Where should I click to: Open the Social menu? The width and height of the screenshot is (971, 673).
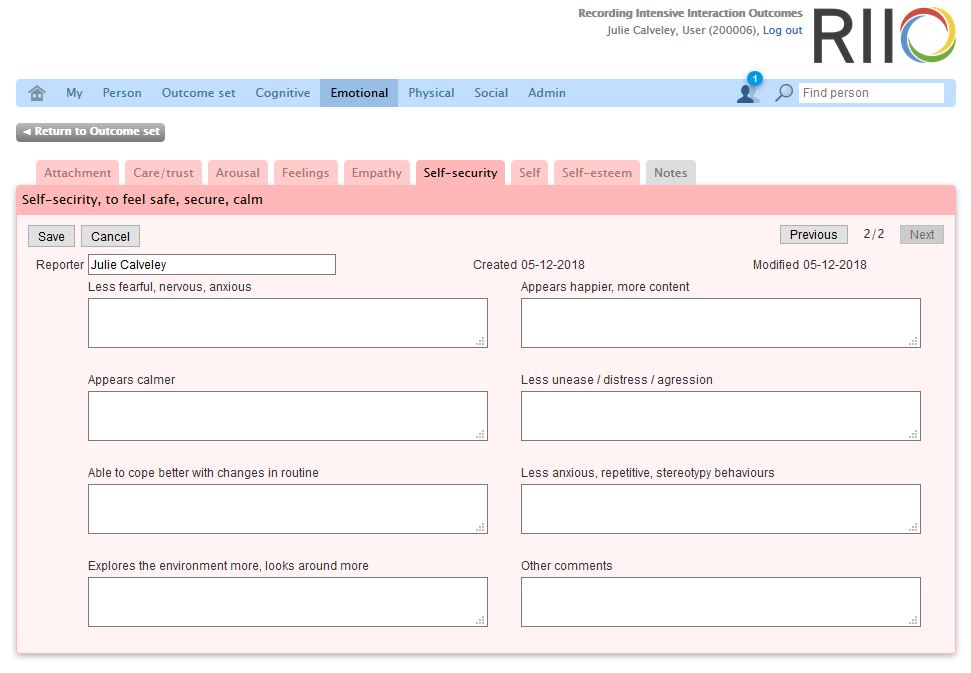[x=491, y=93]
